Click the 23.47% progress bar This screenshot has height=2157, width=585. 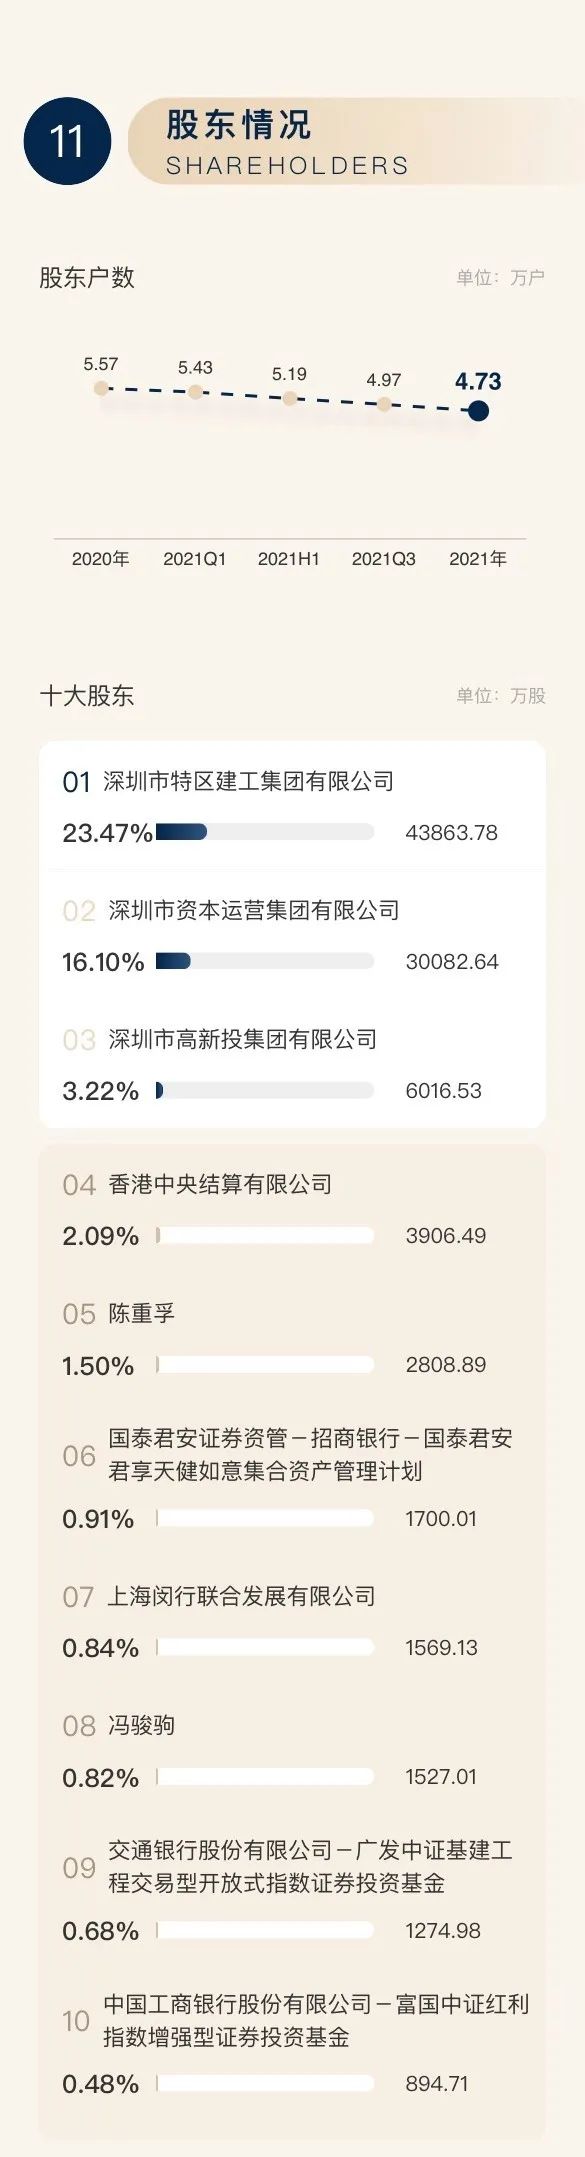click(265, 832)
